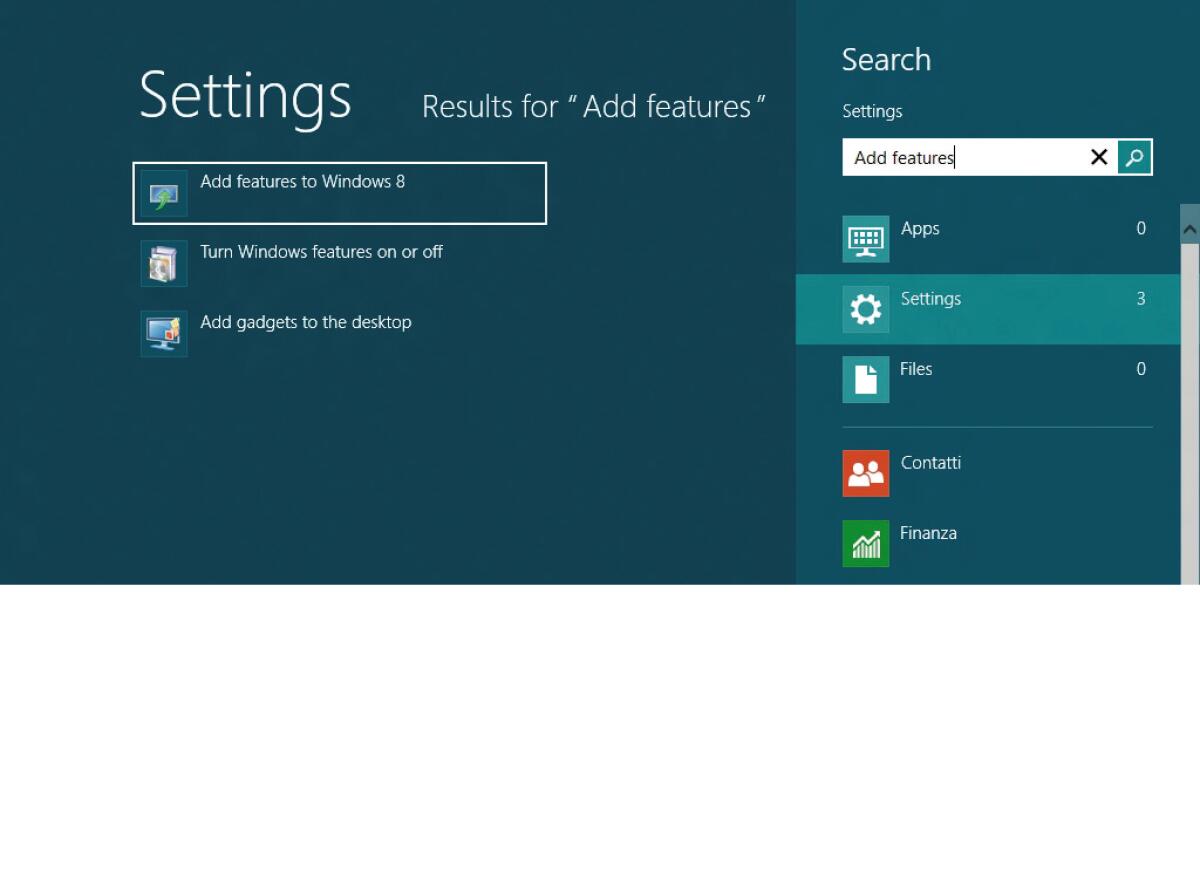Select the Apps category icon
The image size is (1200, 873).
click(x=865, y=239)
